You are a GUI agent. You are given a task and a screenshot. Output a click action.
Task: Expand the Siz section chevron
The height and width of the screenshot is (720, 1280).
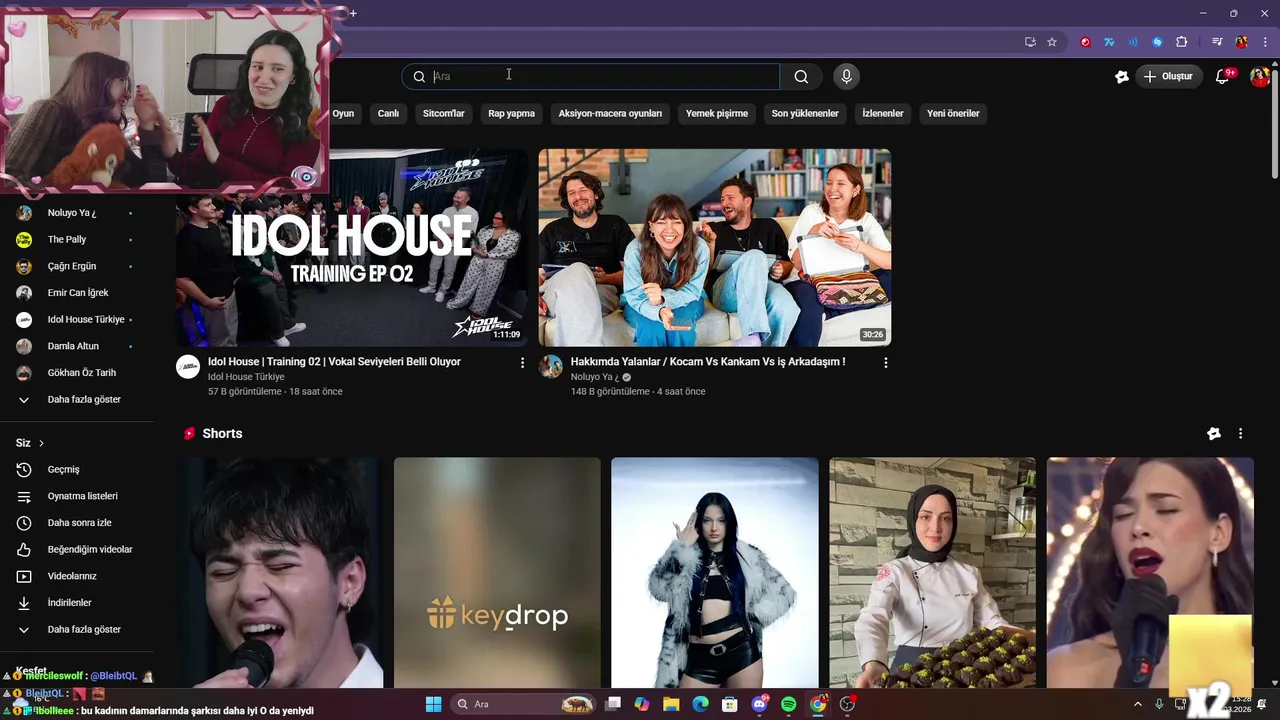pyautogui.click(x=41, y=443)
